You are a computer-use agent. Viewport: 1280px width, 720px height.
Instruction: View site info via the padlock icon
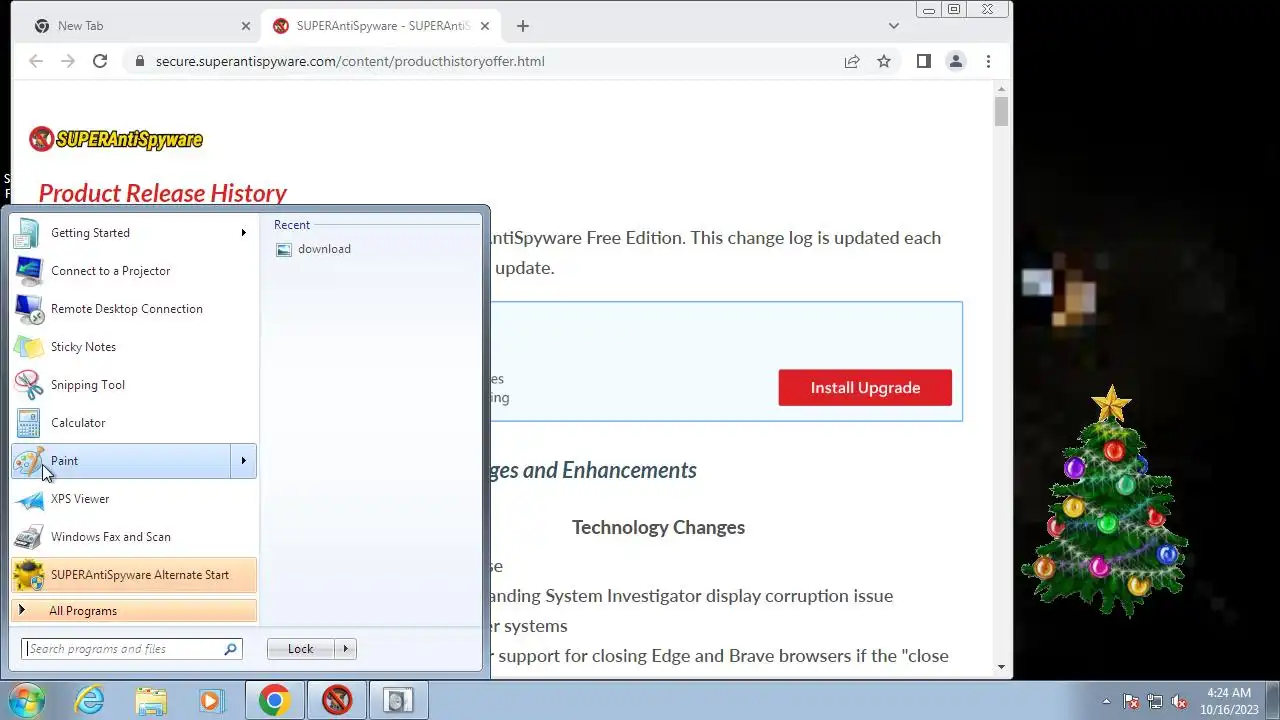point(138,61)
